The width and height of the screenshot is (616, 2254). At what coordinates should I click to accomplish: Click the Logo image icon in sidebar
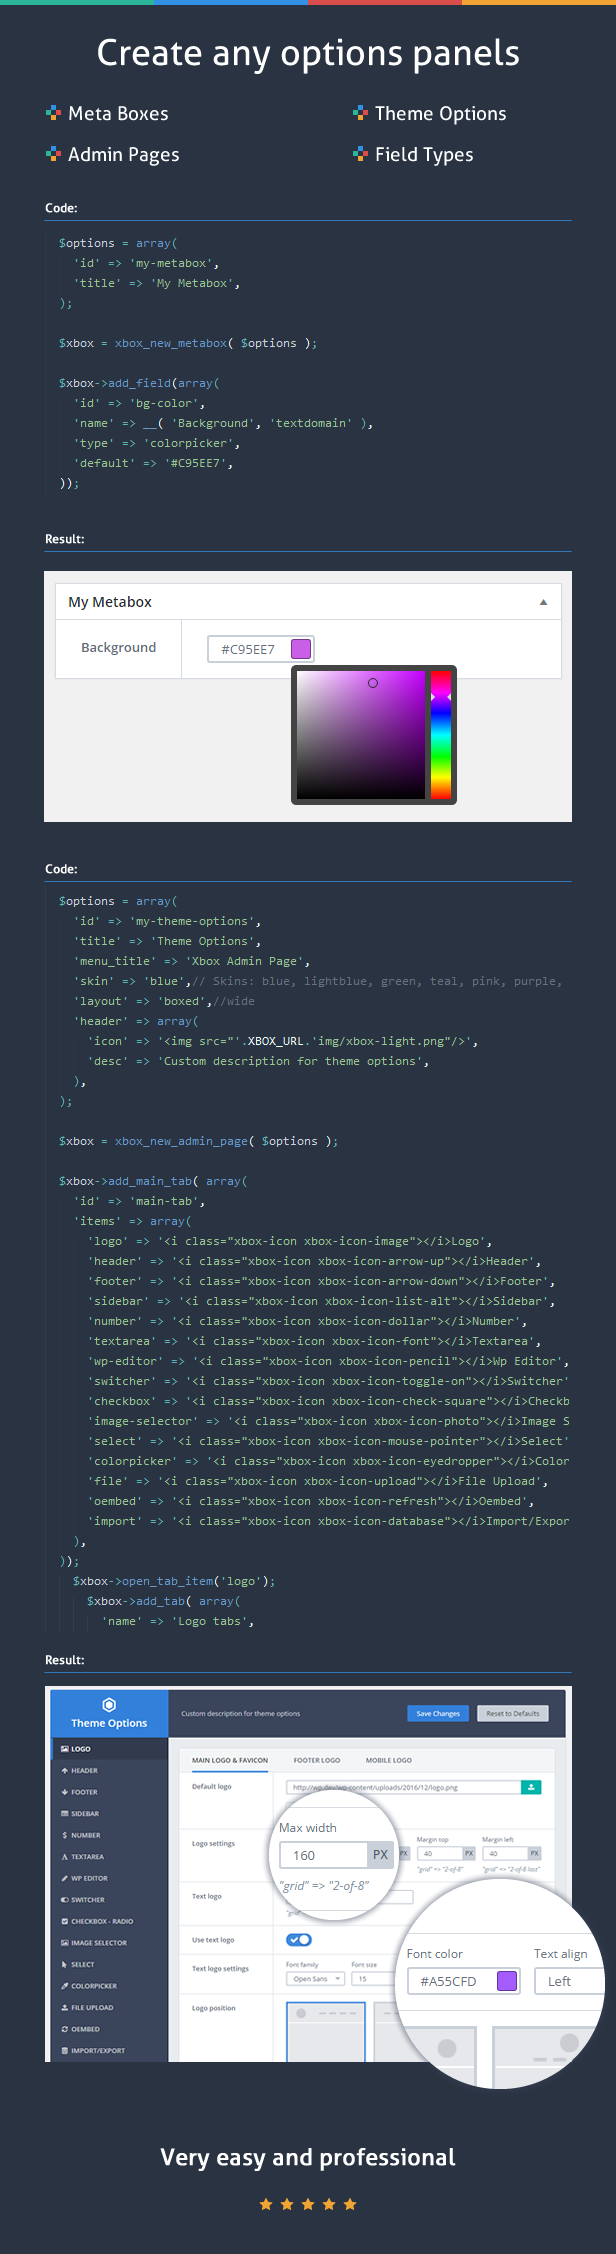coord(65,1749)
